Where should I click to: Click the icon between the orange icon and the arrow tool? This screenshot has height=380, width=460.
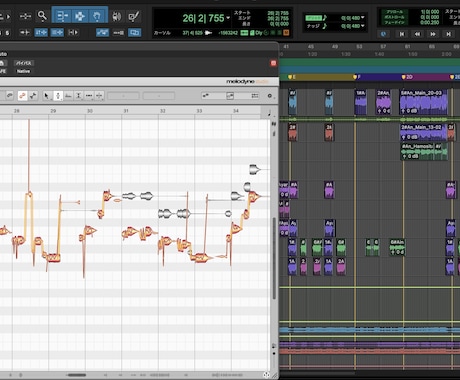tap(33, 96)
